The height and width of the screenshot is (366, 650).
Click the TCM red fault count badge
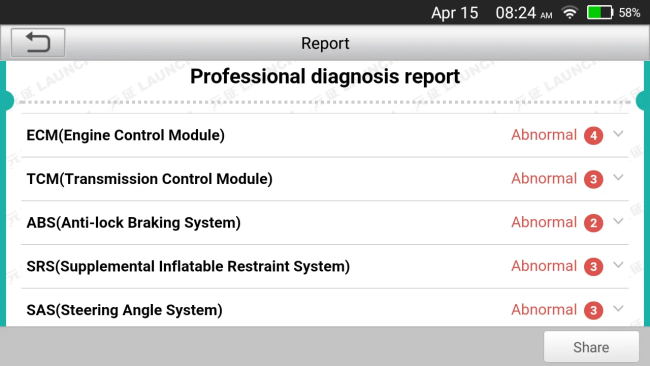coord(593,179)
